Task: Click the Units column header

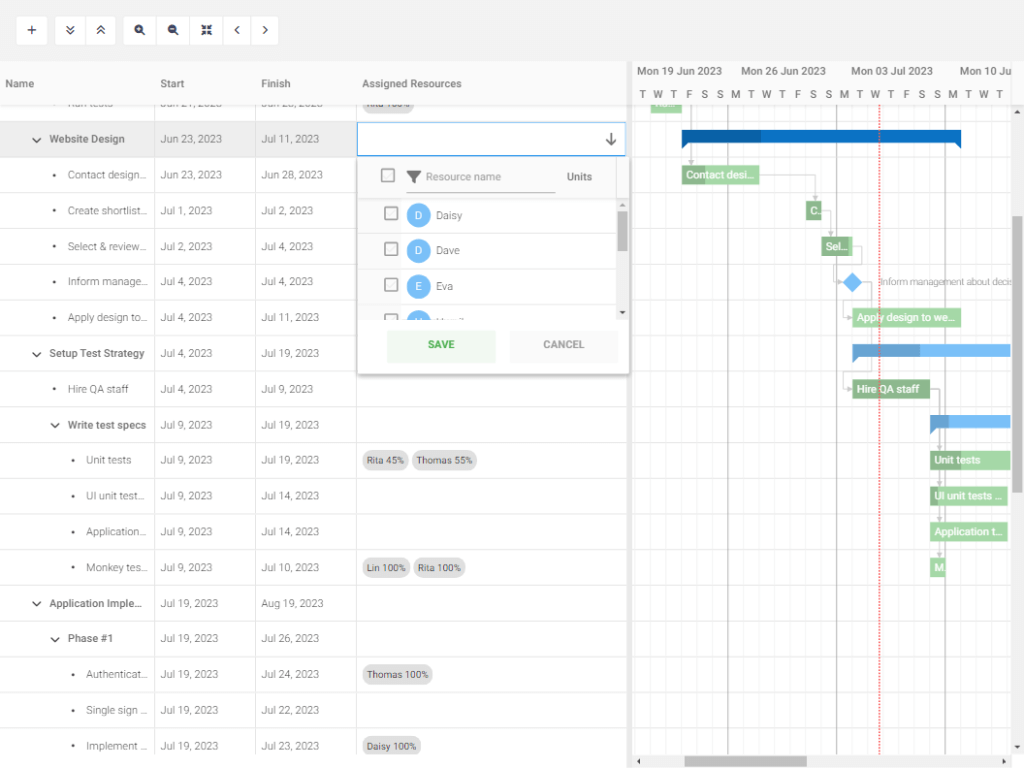Action: [x=579, y=177]
